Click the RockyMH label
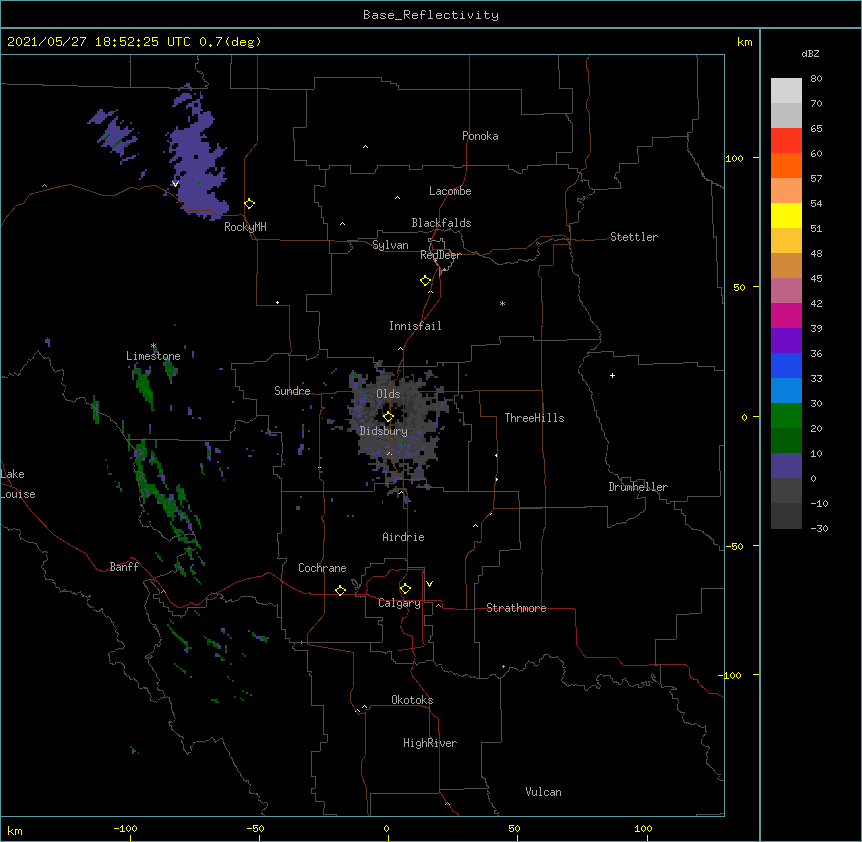 tap(245, 227)
